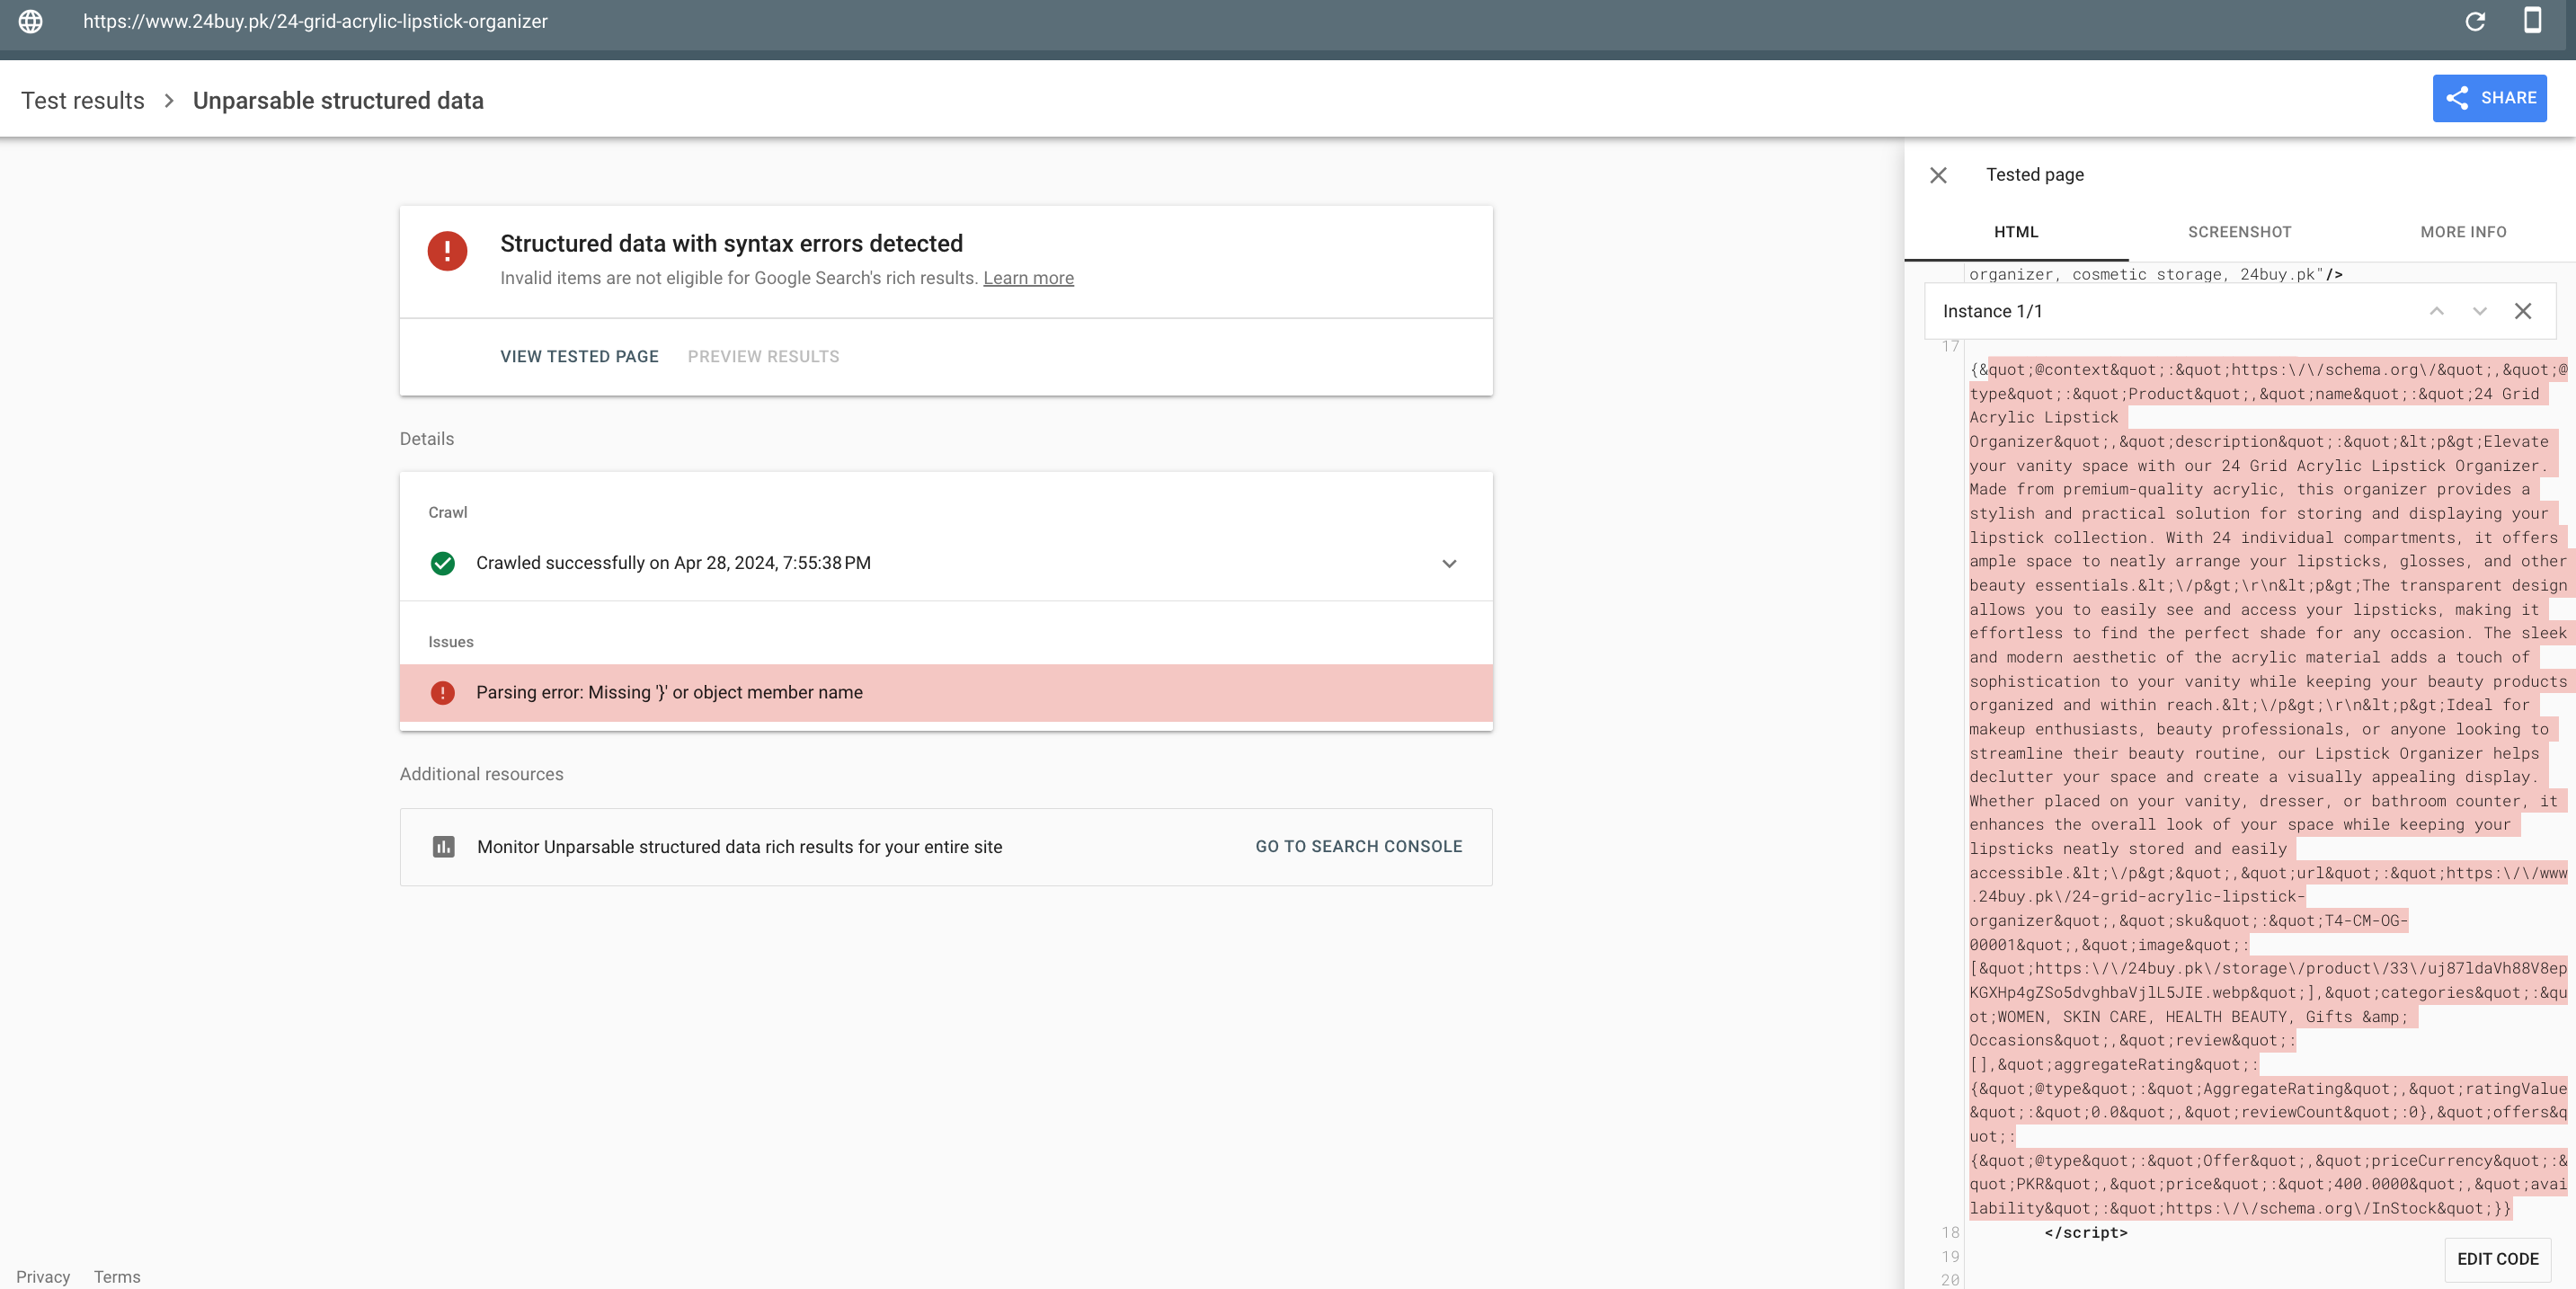Click the Unparsable structured data heading

click(338, 101)
